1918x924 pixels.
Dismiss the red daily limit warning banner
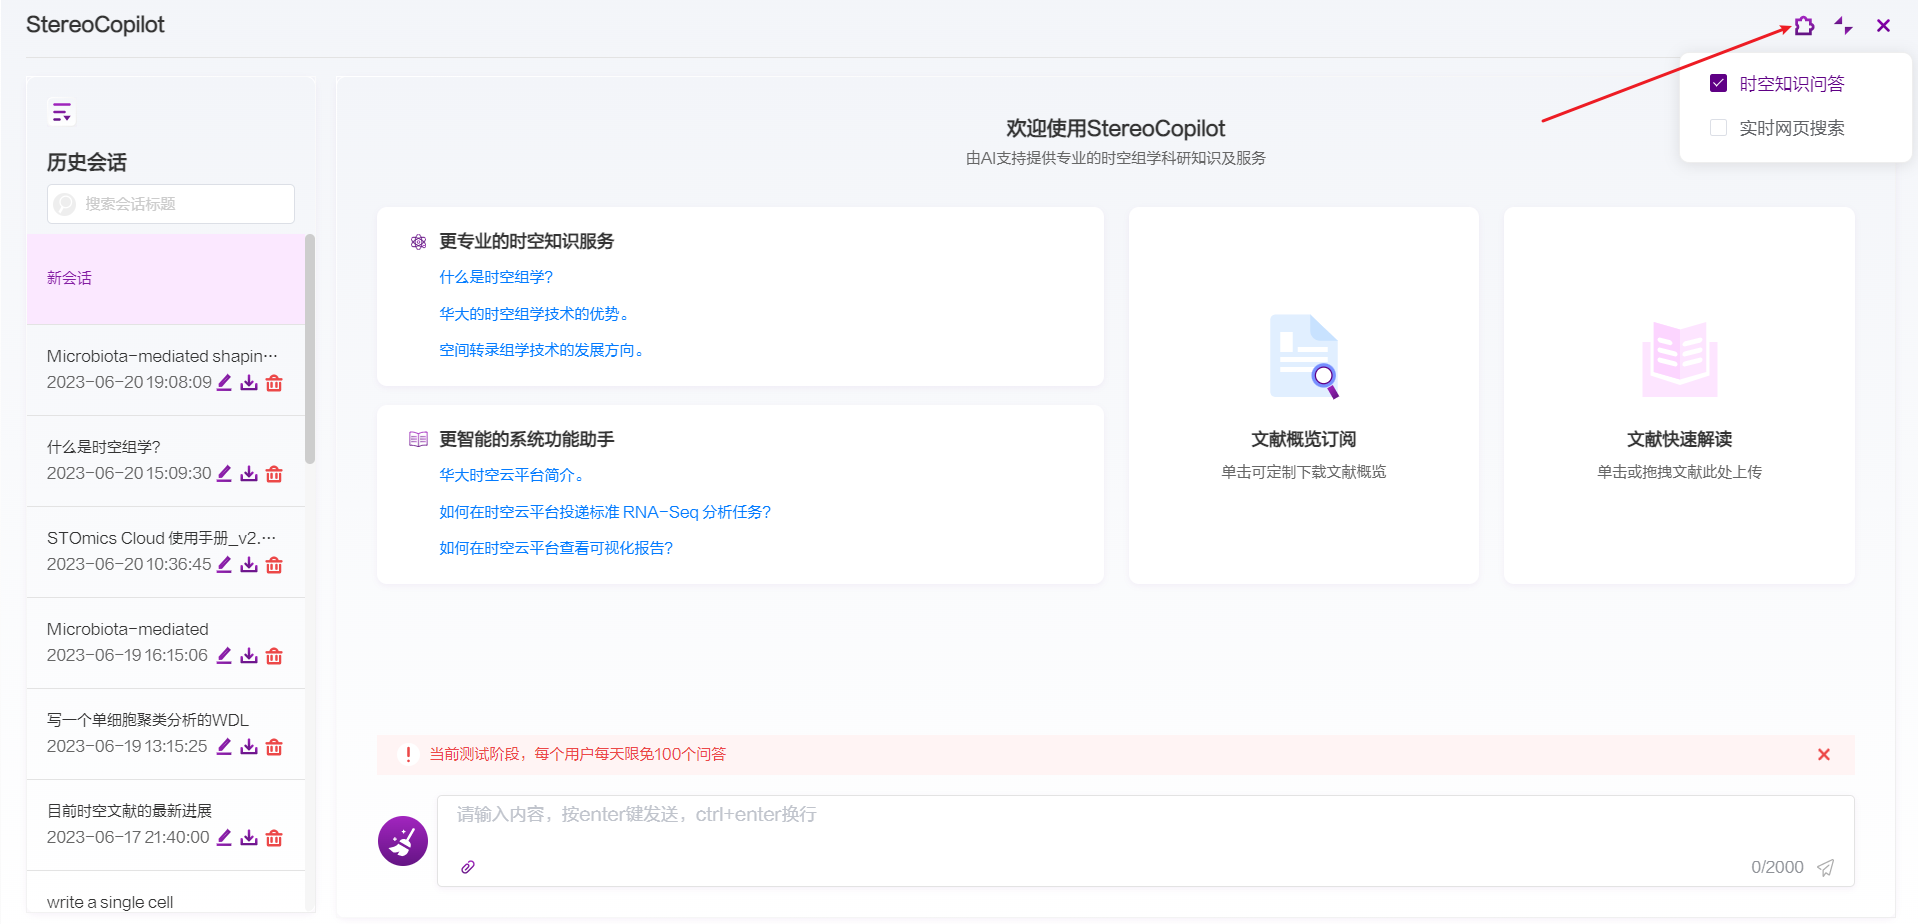(x=1823, y=755)
